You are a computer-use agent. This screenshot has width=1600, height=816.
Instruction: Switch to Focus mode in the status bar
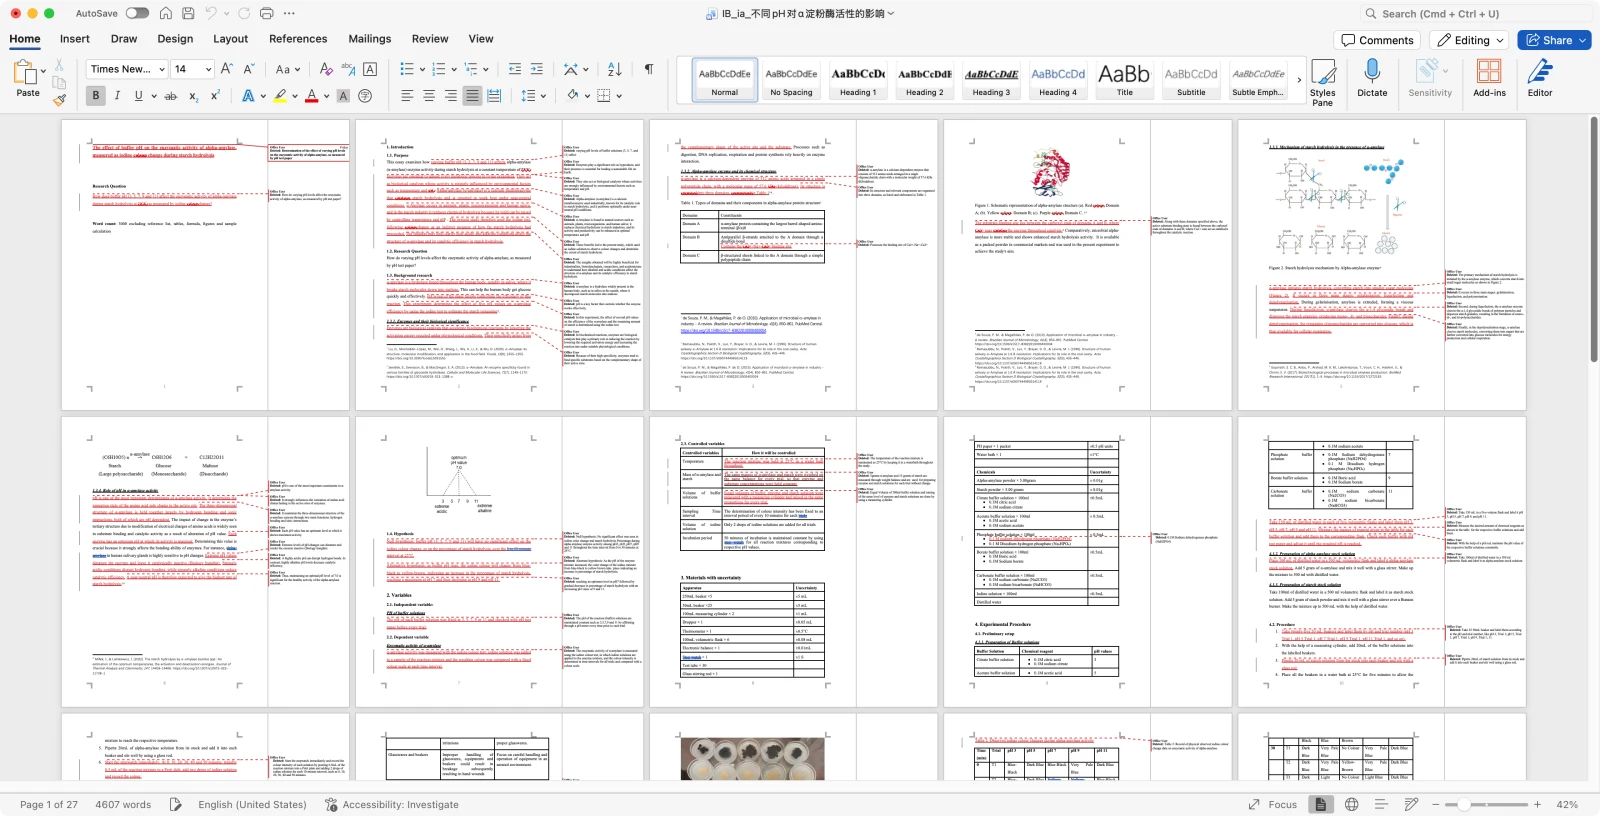coord(1272,804)
